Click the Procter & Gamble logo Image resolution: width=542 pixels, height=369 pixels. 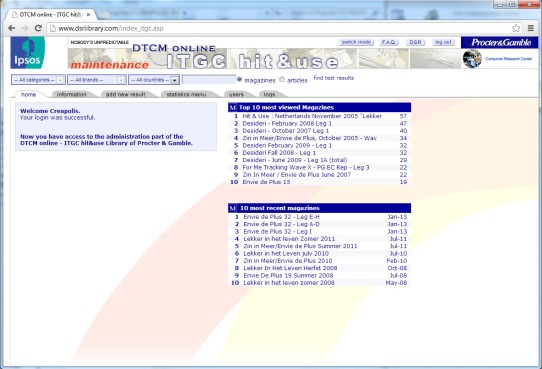(499, 42)
